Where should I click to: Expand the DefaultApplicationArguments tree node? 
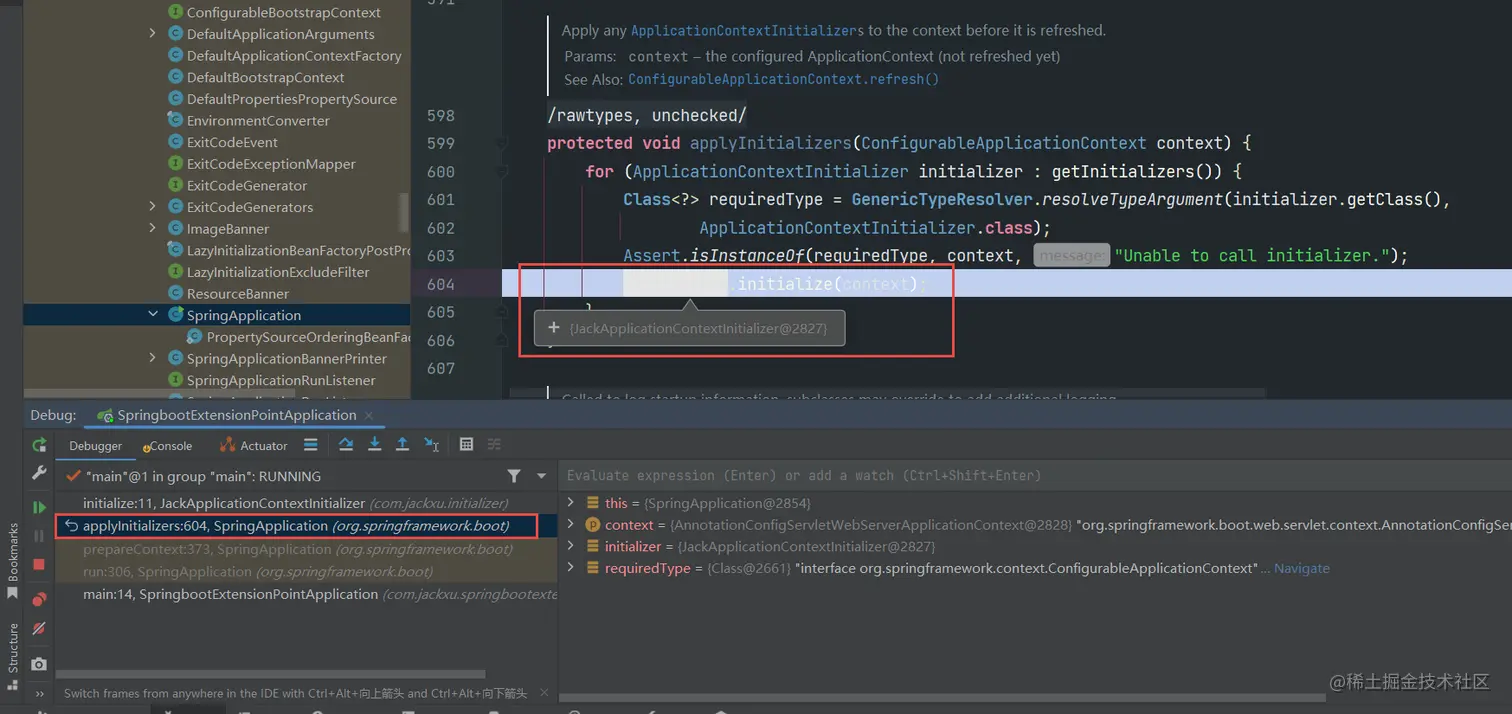coord(153,34)
